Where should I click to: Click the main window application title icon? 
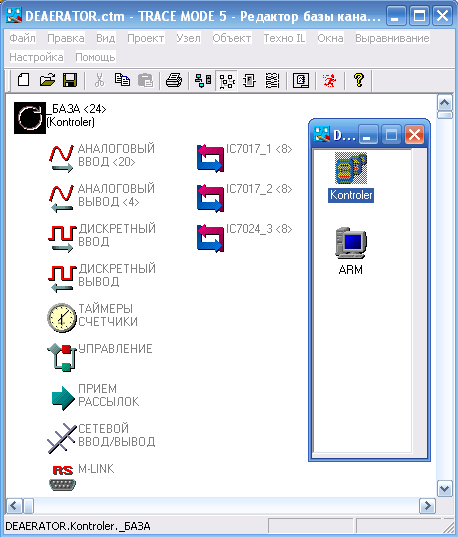tap(14, 15)
